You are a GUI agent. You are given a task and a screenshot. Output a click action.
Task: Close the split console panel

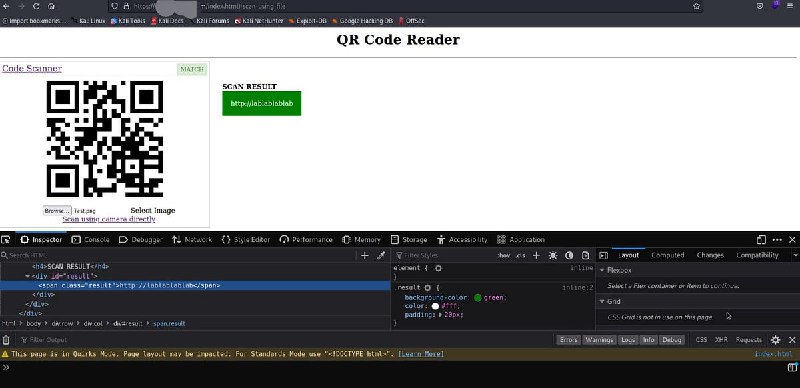(x=792, y=340)
